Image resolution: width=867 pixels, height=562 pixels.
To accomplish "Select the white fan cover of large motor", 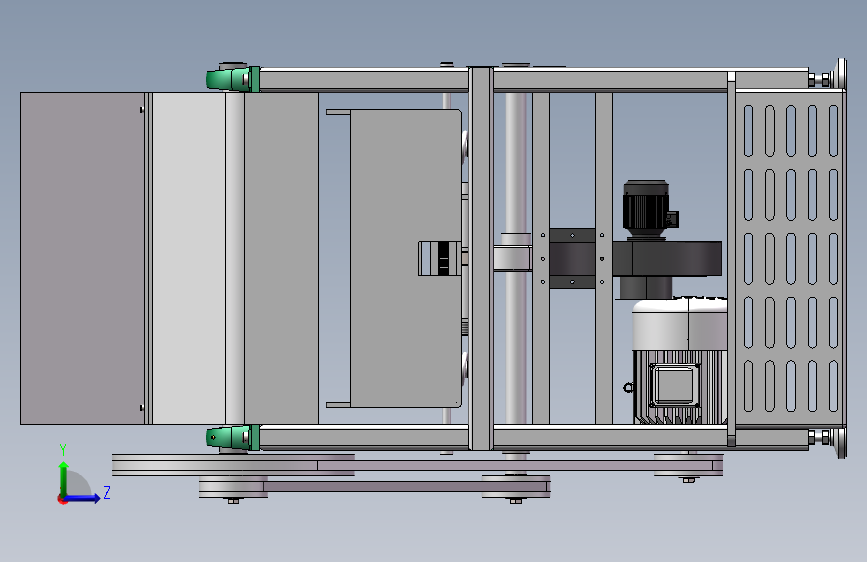I will tap(680, 325).
